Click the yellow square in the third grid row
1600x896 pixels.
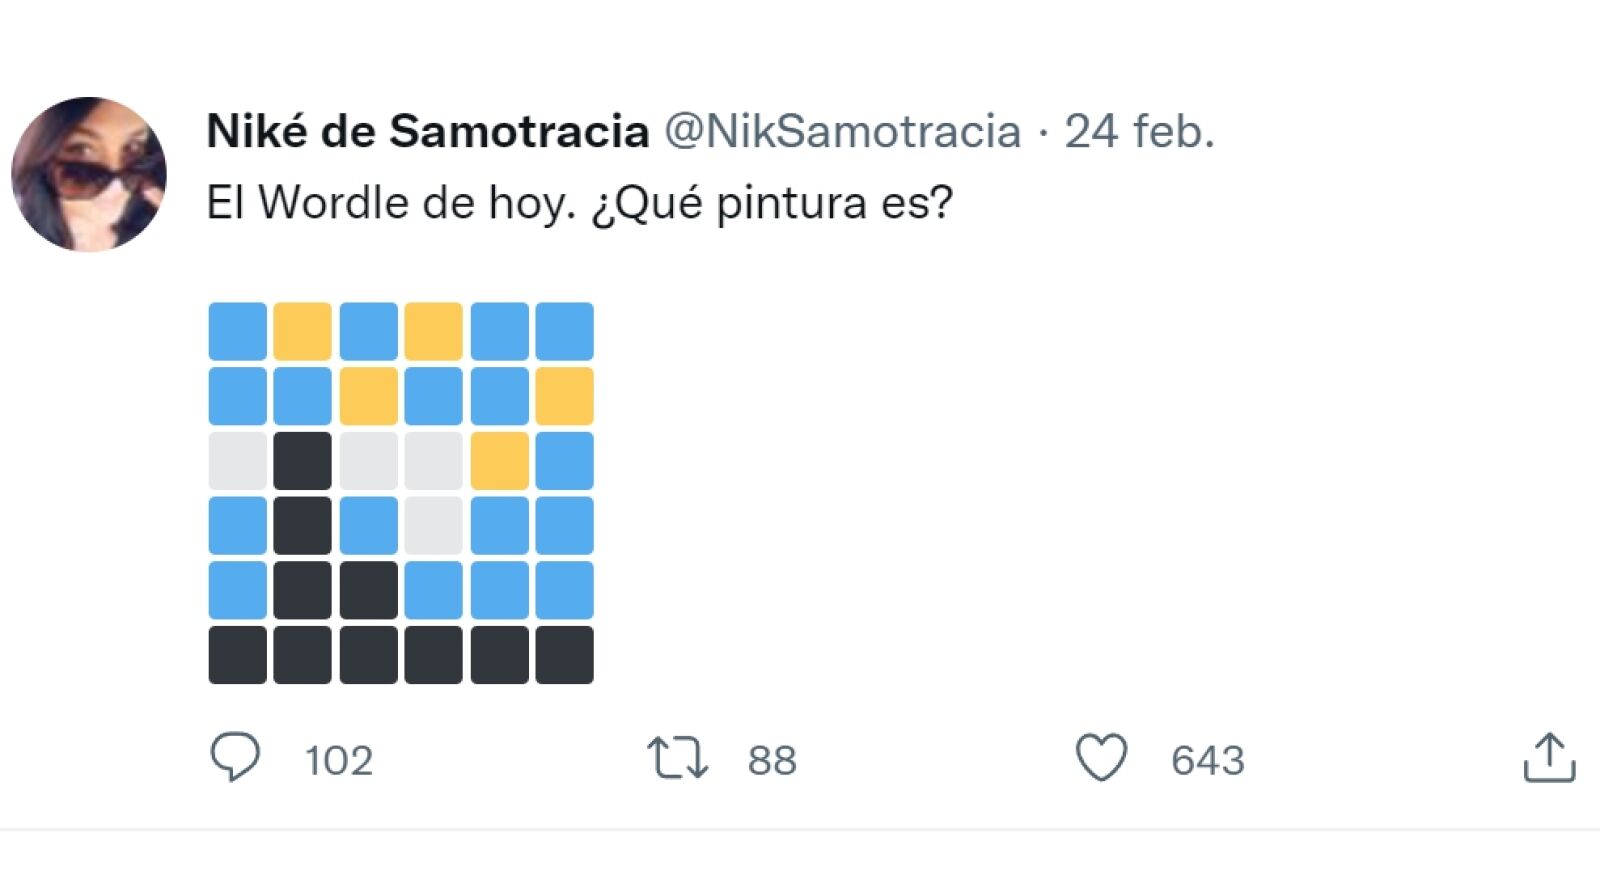click(x=499, y=461)
